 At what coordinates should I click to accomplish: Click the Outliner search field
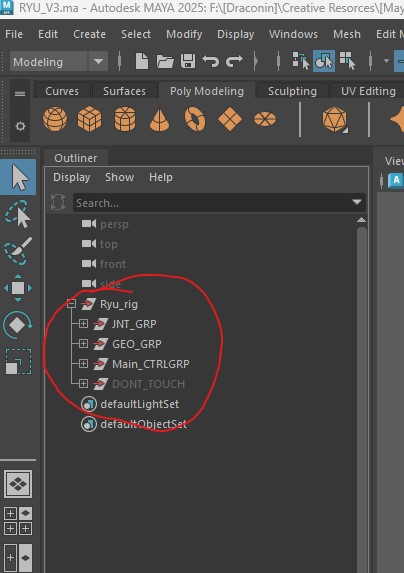pyautogui.click(x=212, y=202)
